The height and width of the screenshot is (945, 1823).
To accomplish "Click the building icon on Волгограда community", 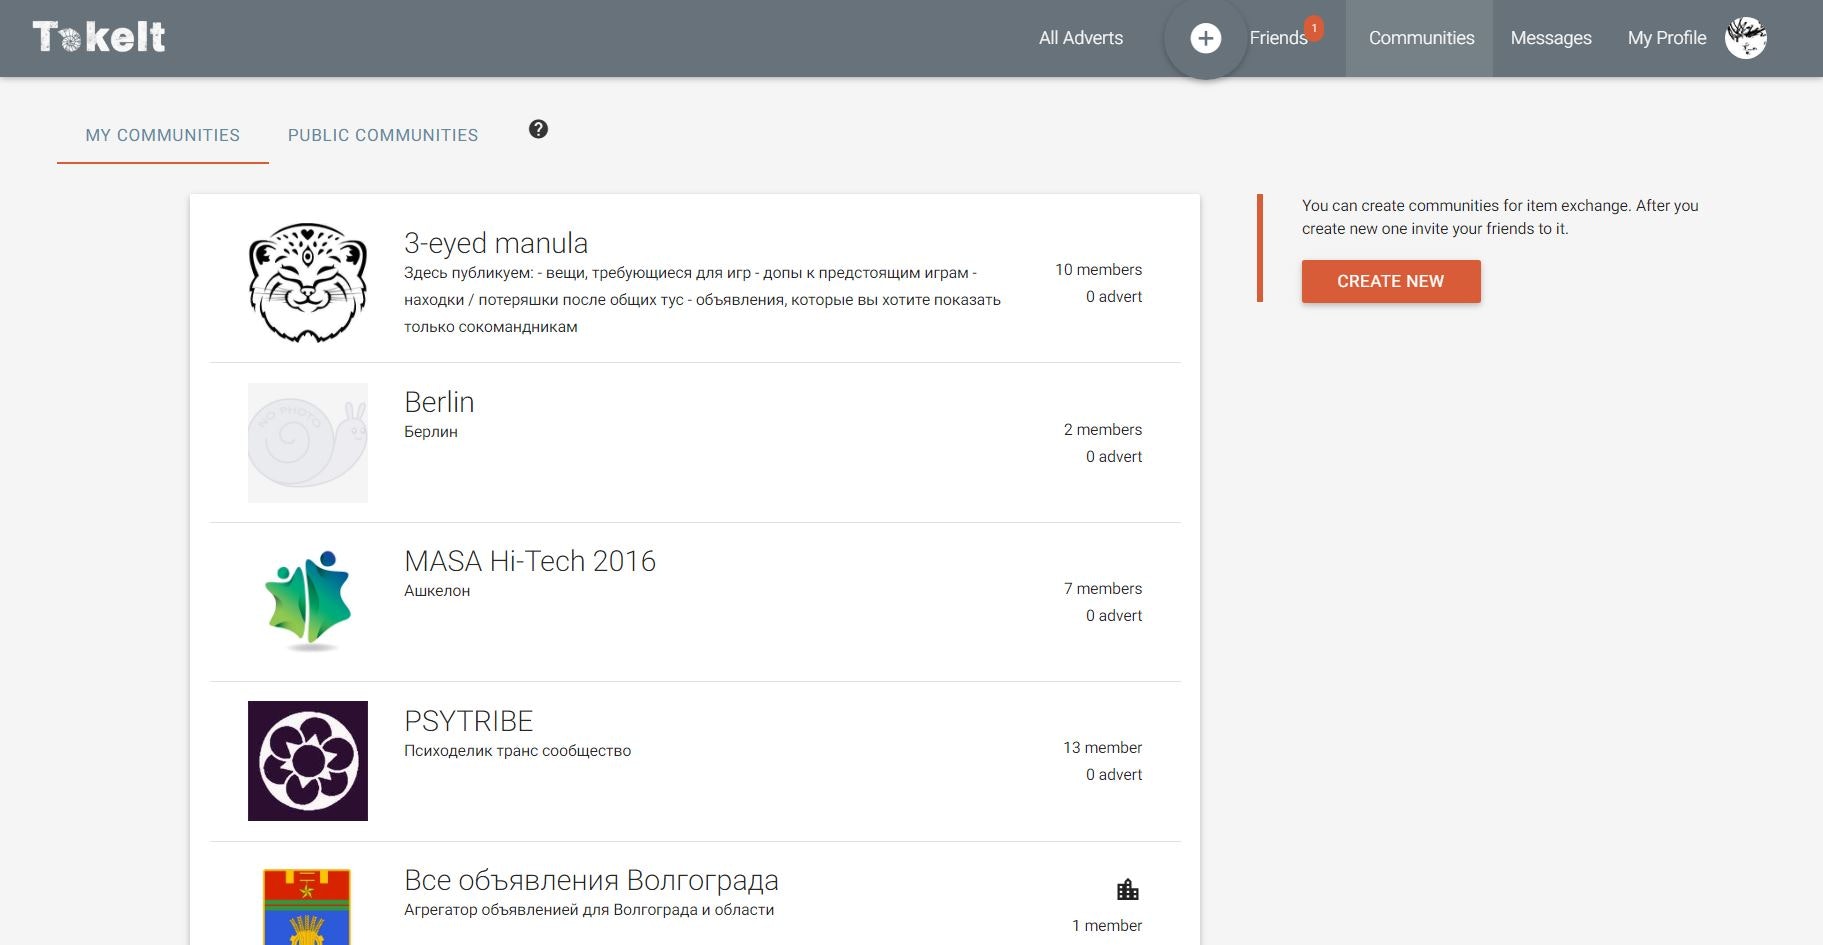I will pos(1128,889).
